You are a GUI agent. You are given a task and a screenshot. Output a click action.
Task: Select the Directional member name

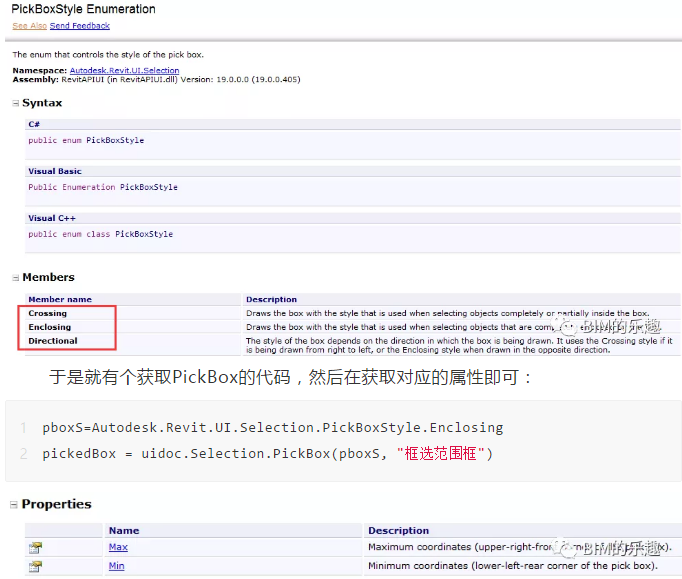[x=53, y=341]
